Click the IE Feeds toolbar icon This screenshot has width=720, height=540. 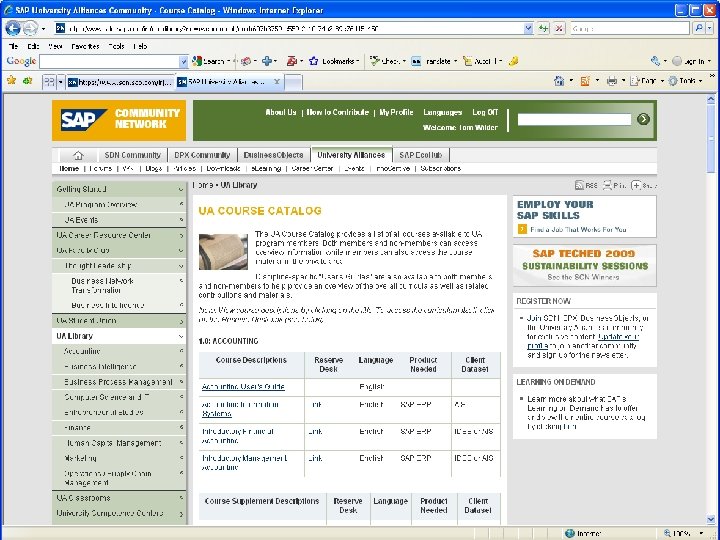[x=585, y=81]
